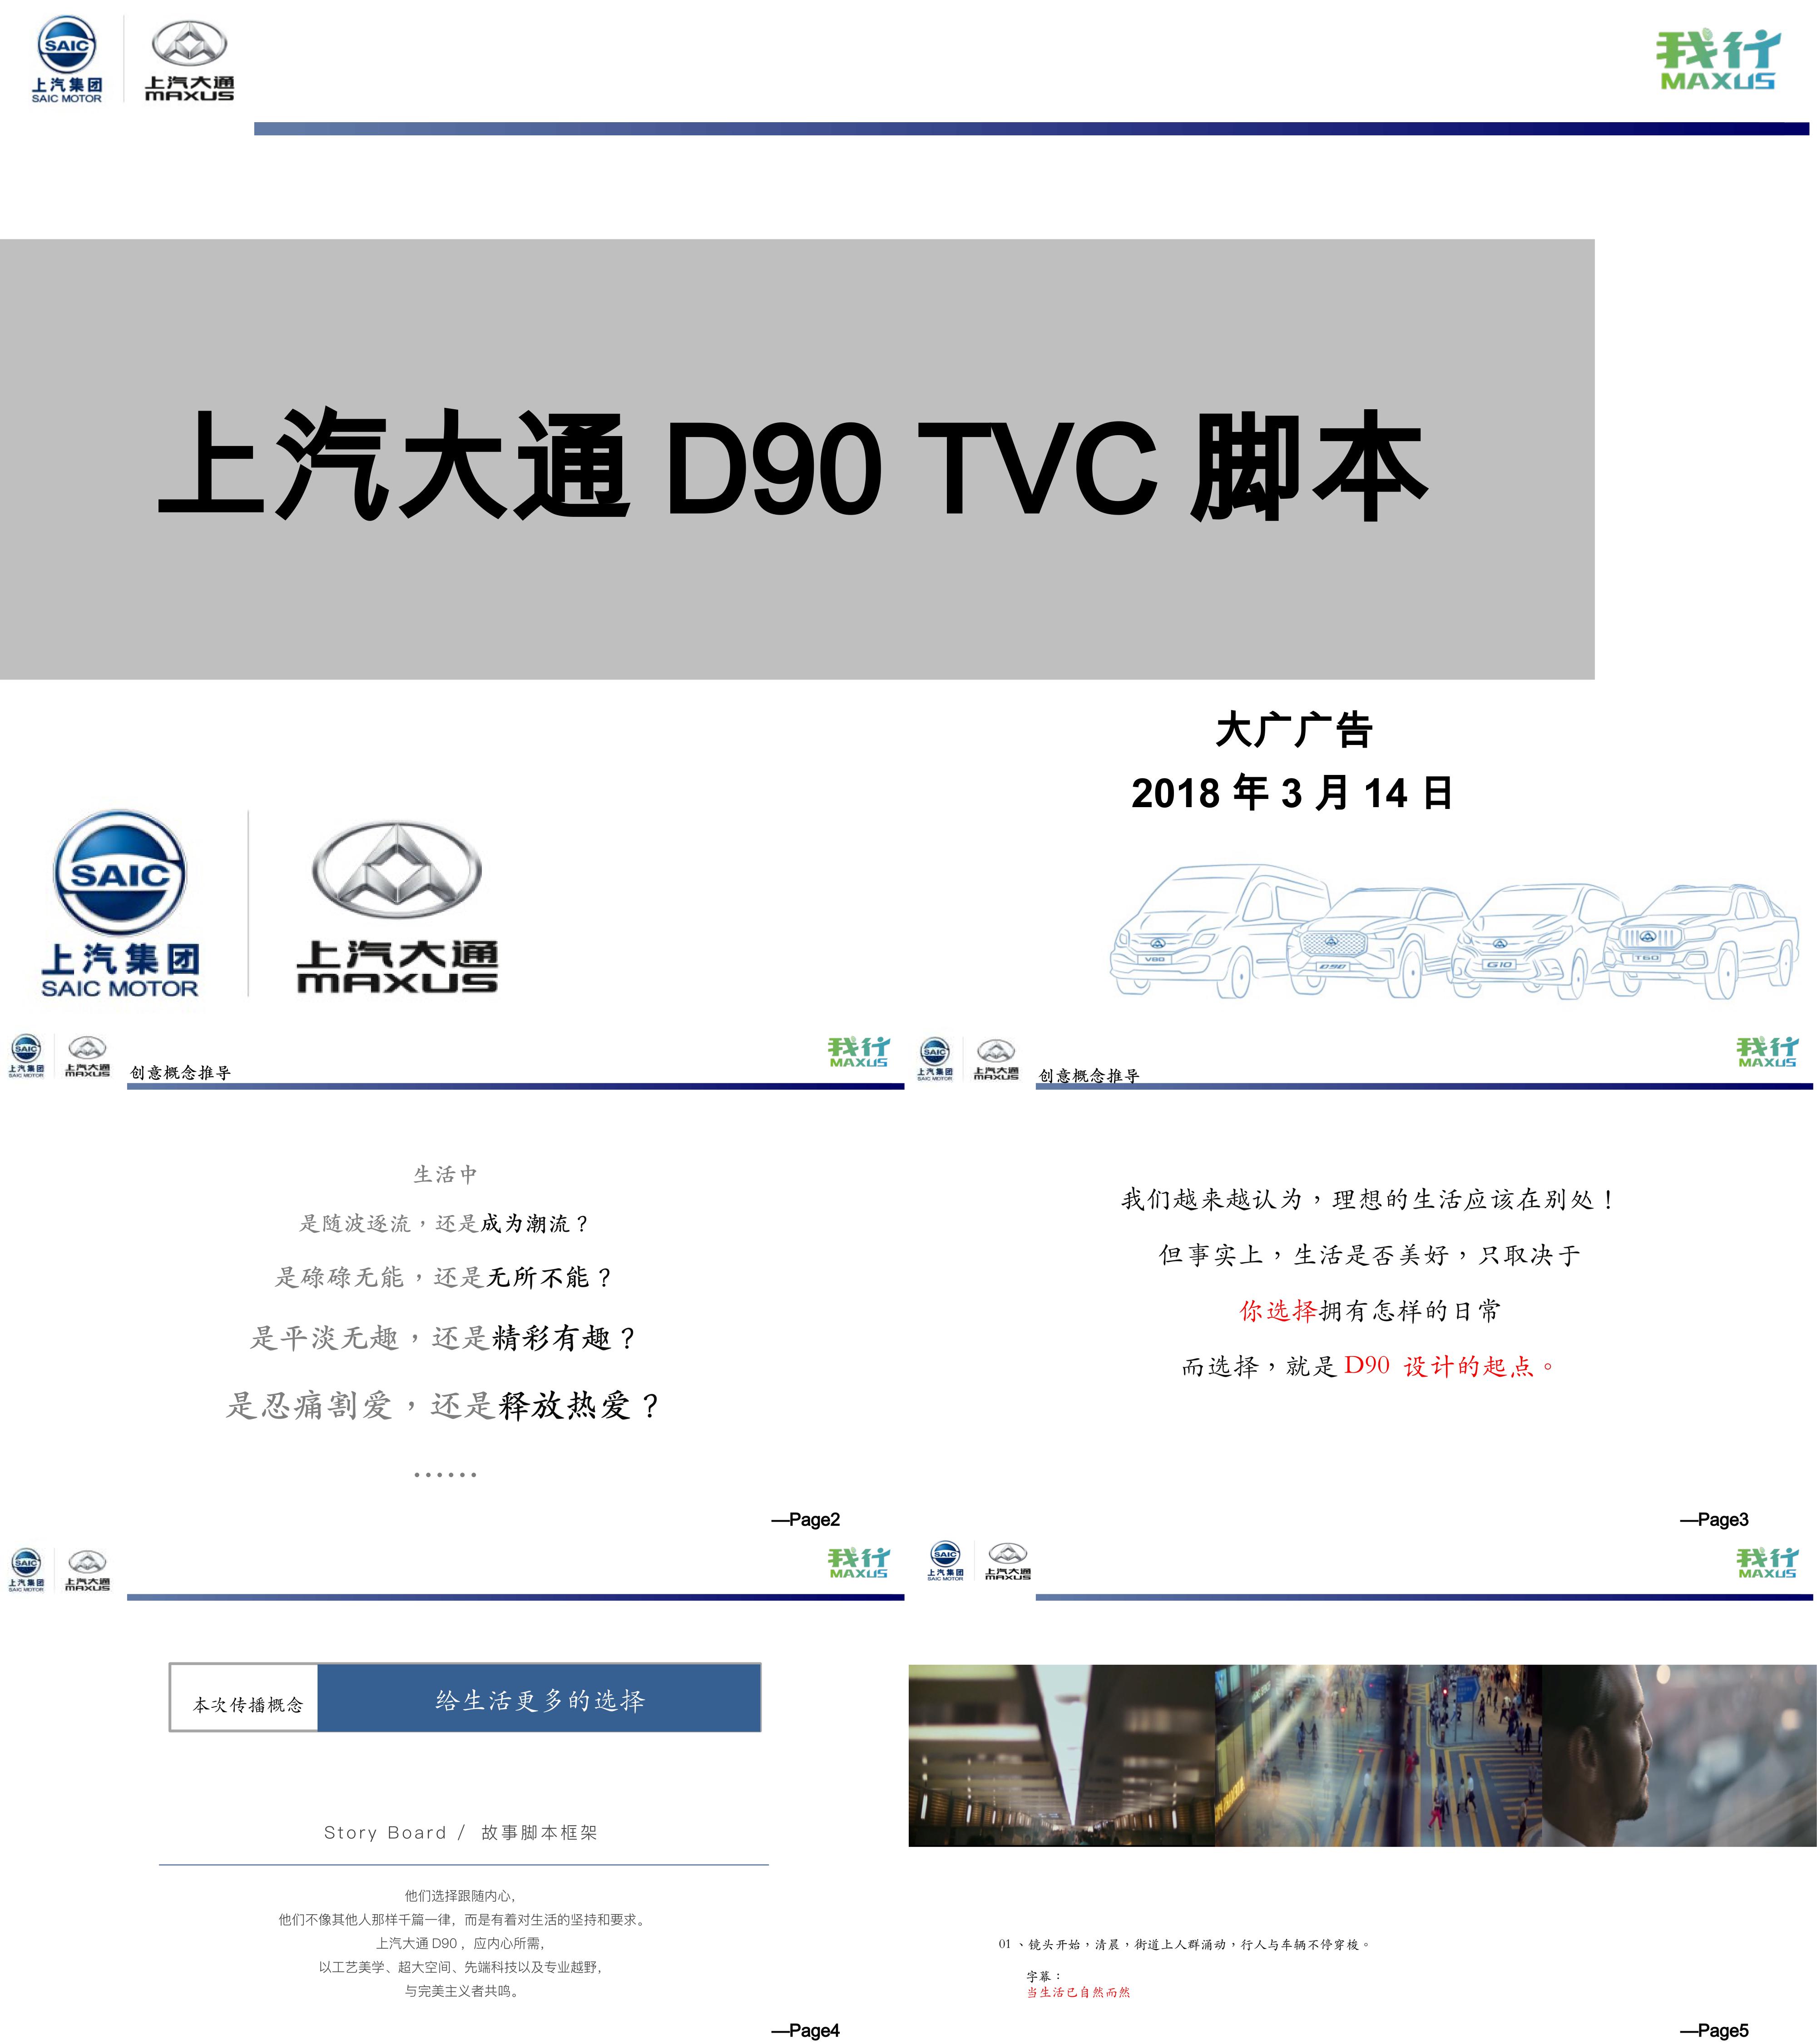
Task: Click the red text D90 设计的起点。
Action: coord(1451,1366)
